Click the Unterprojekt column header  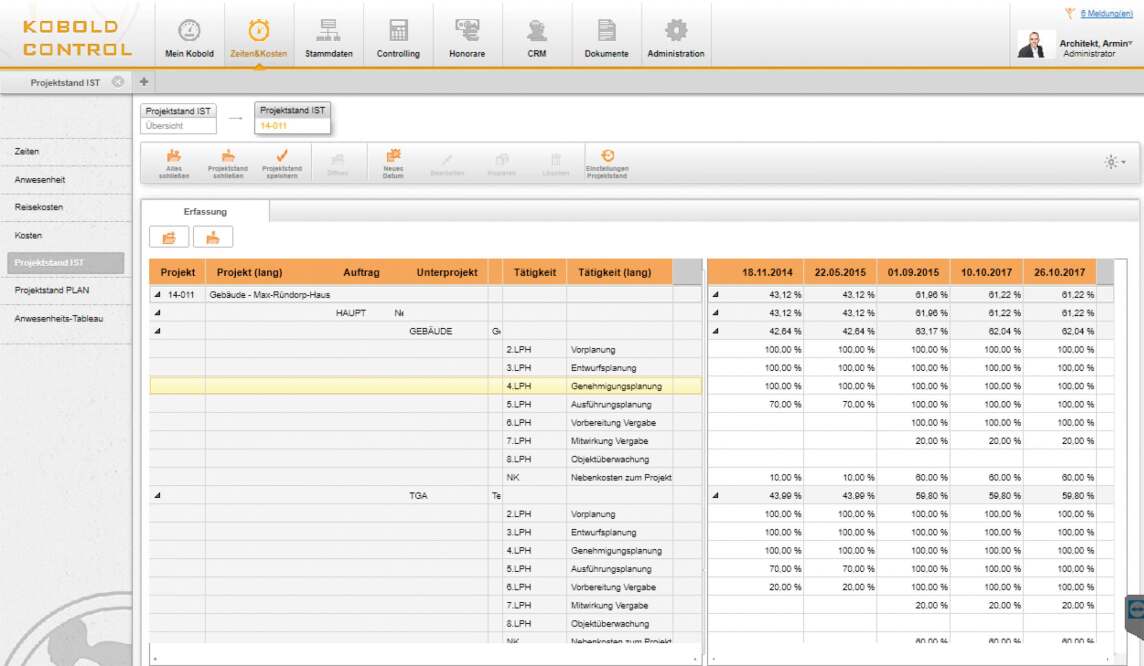click(x=447, y=272)
